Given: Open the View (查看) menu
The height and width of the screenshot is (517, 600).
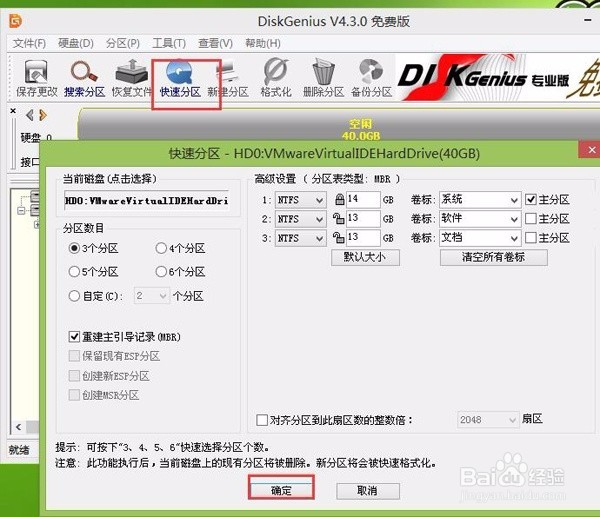Looking at the screenshot, I should 215,43.
